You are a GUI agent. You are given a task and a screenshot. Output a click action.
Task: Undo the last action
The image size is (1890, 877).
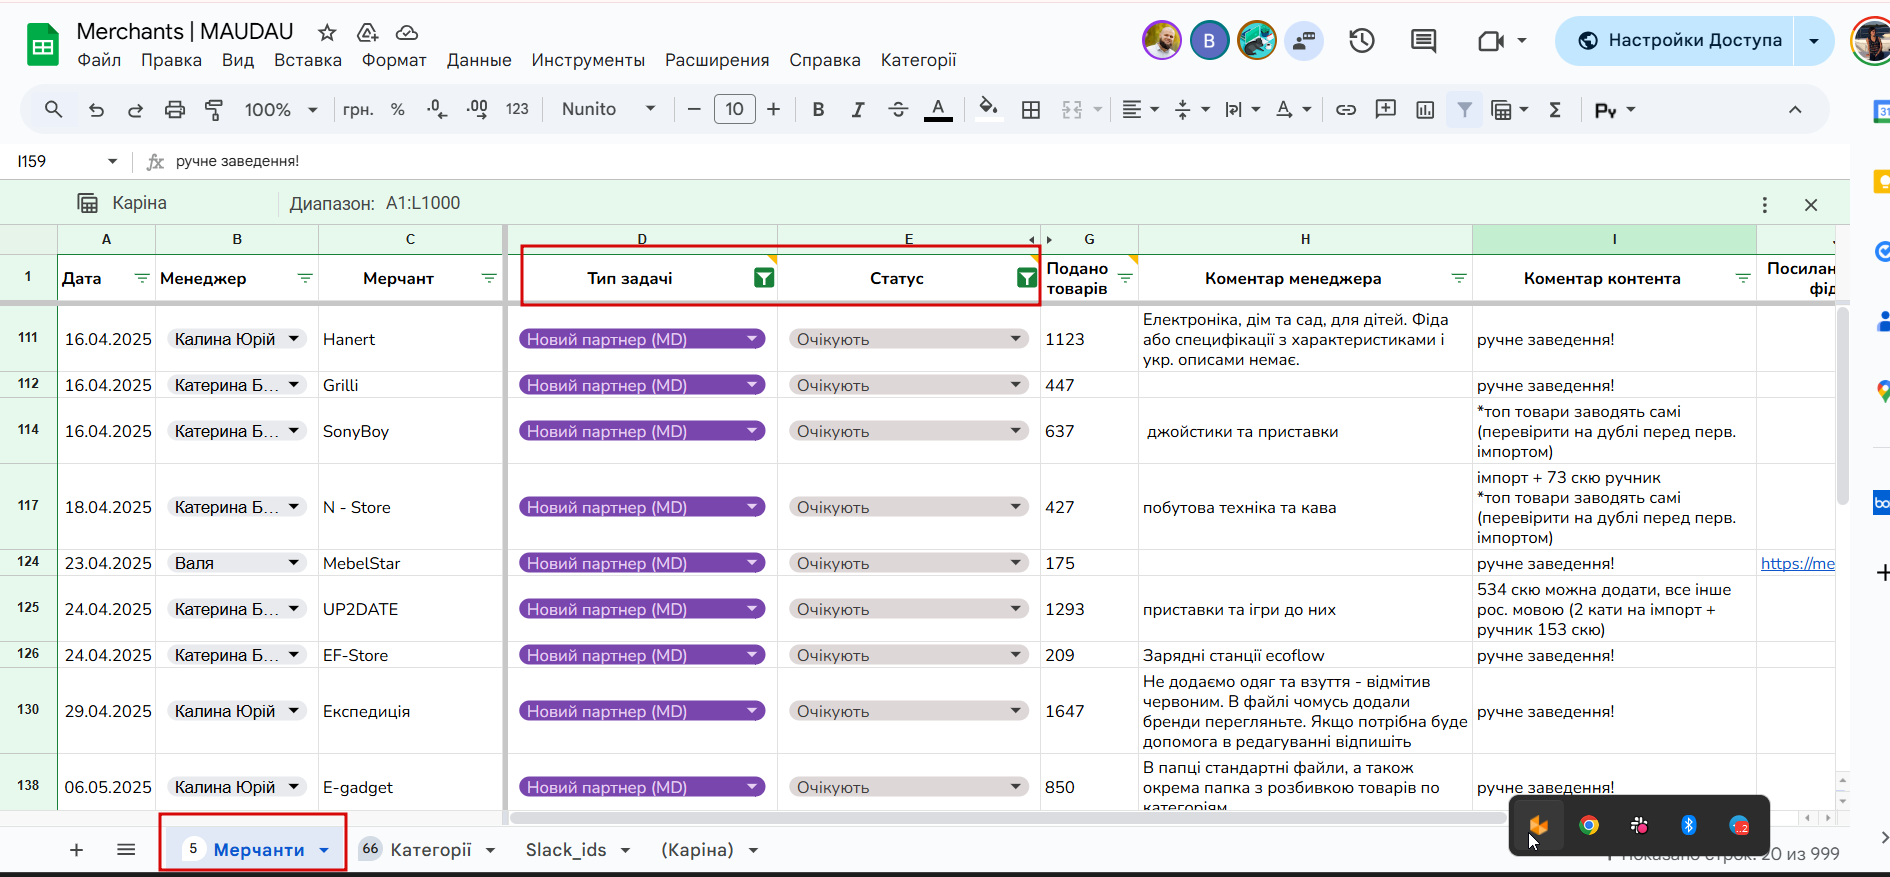pyautogui.click(x=96, y=110)
